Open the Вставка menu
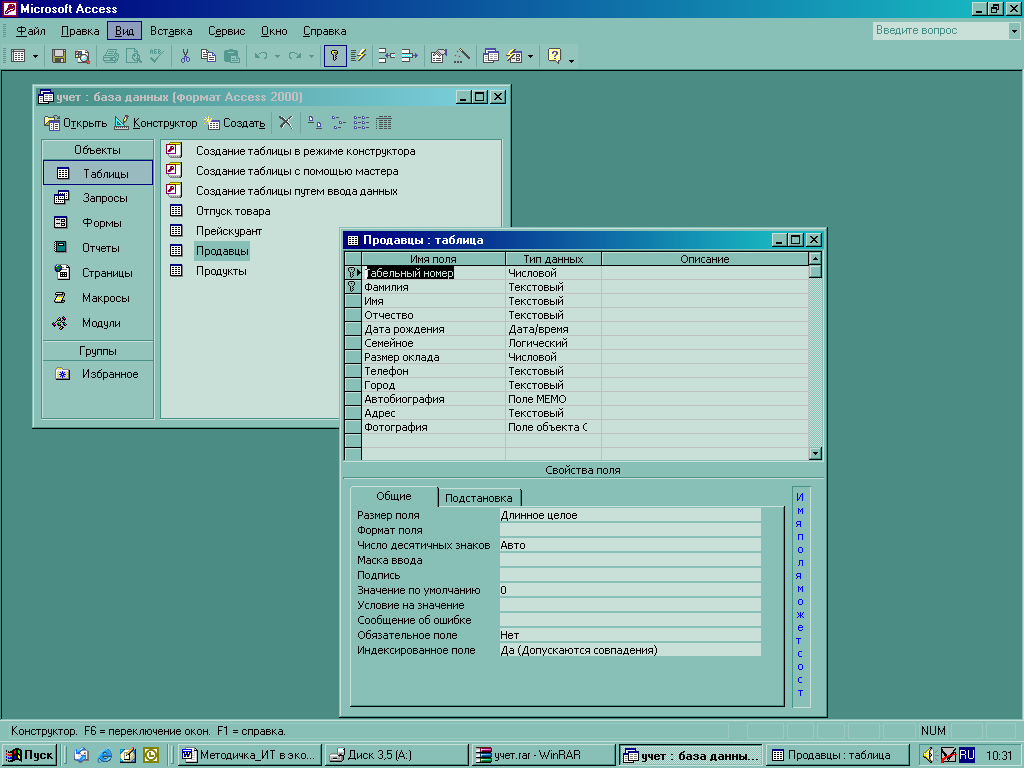The width and height of the screenshot is (1024, 768). pos(171,31)
